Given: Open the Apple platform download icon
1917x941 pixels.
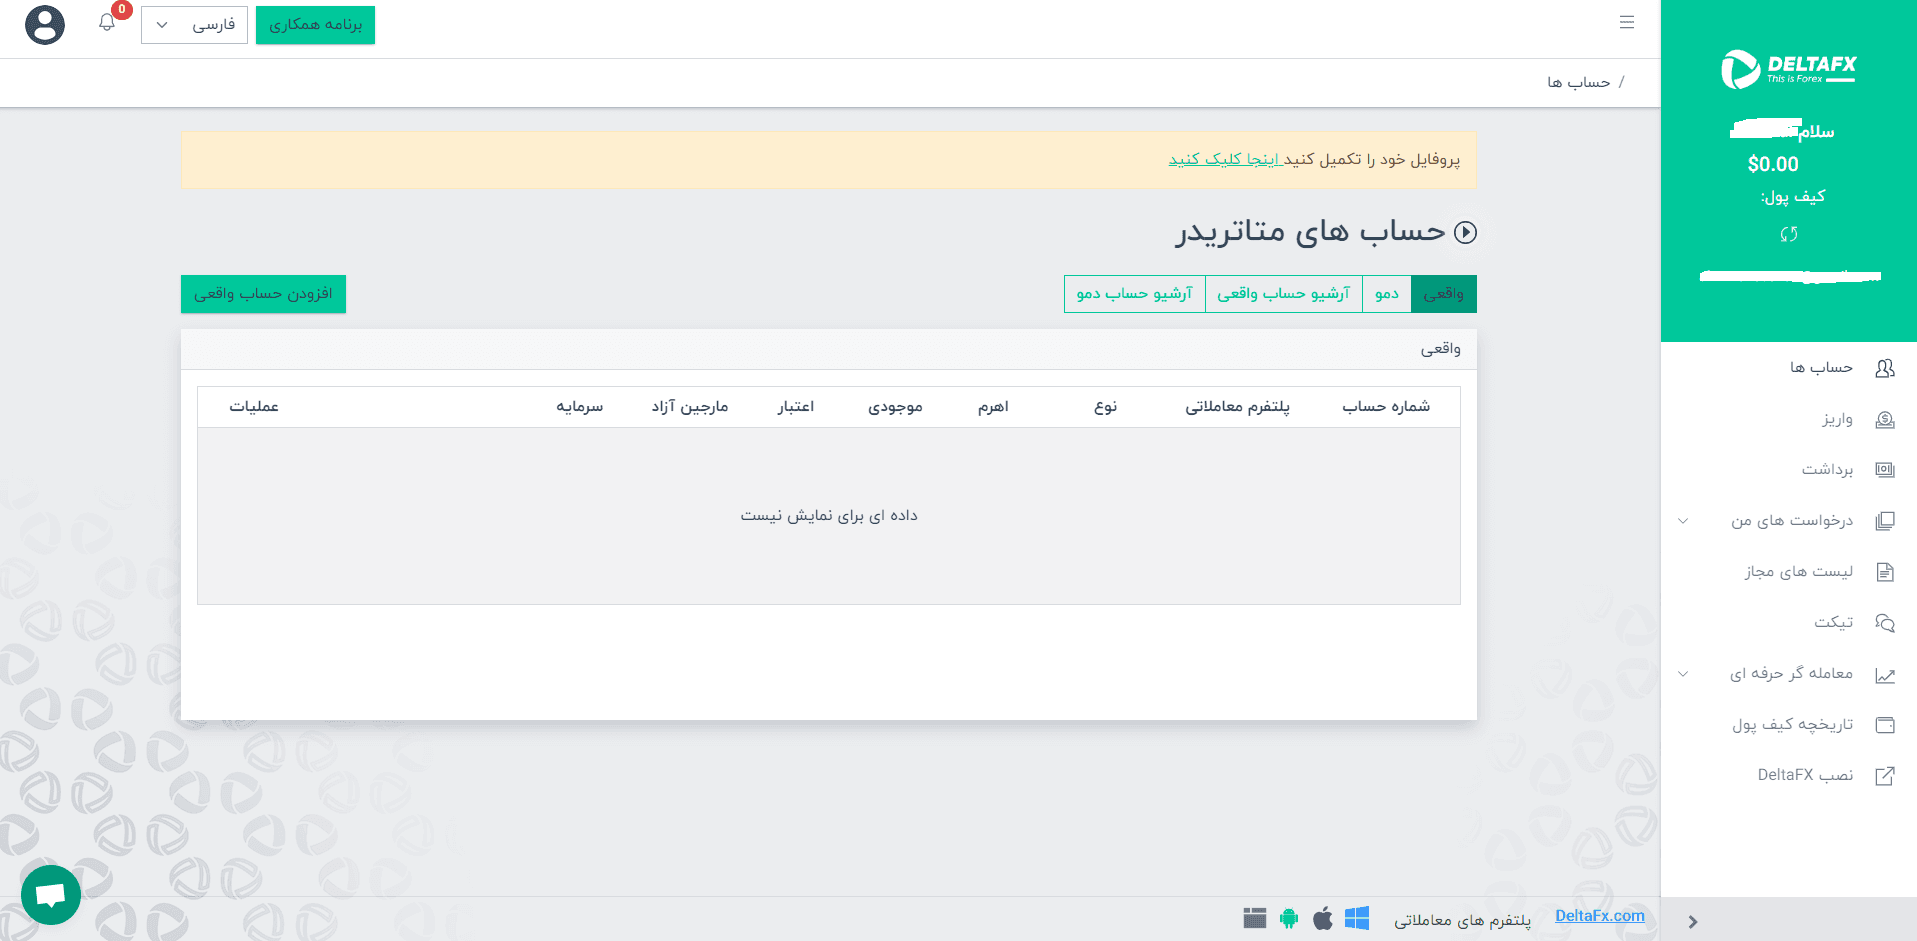Looking at the screenshot, I should [1323, 918].
